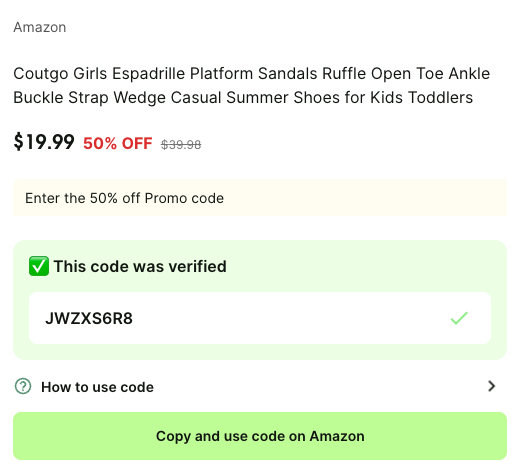This screenshot has height=473, width=518.
Task: Expand the How to use code chevron
Action: tap(491, 386)
